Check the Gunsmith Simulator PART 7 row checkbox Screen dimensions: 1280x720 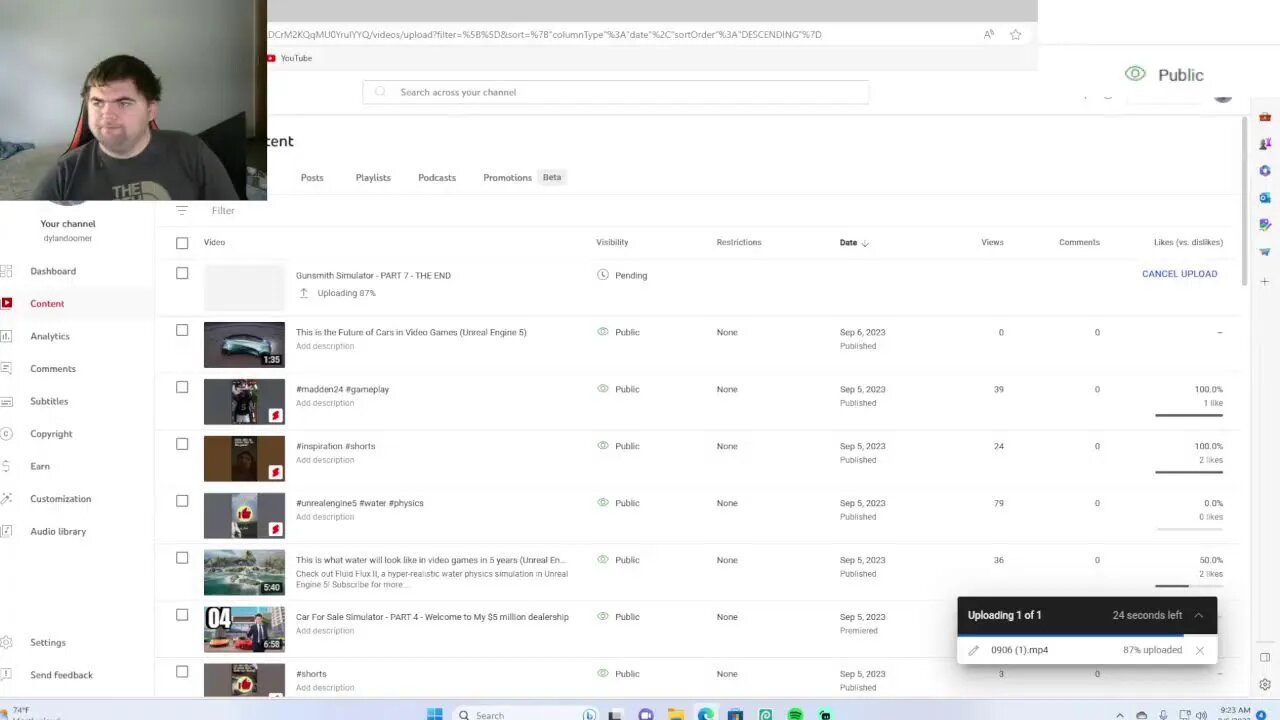182,273
